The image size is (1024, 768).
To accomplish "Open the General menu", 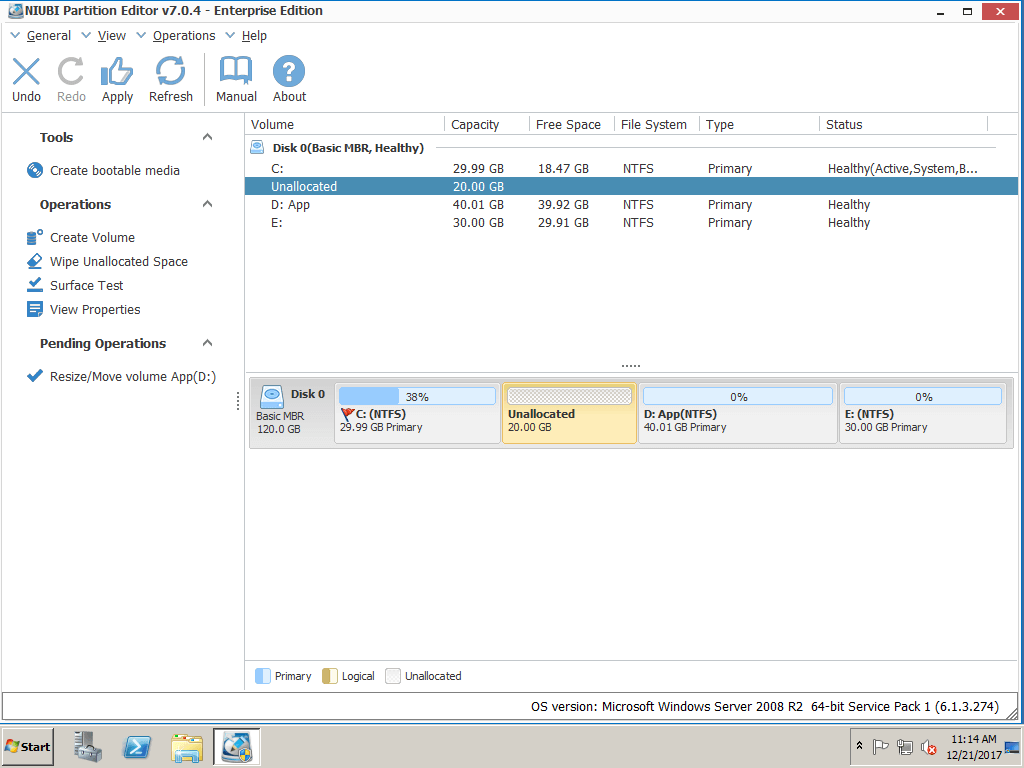I will tap(48, 36).
